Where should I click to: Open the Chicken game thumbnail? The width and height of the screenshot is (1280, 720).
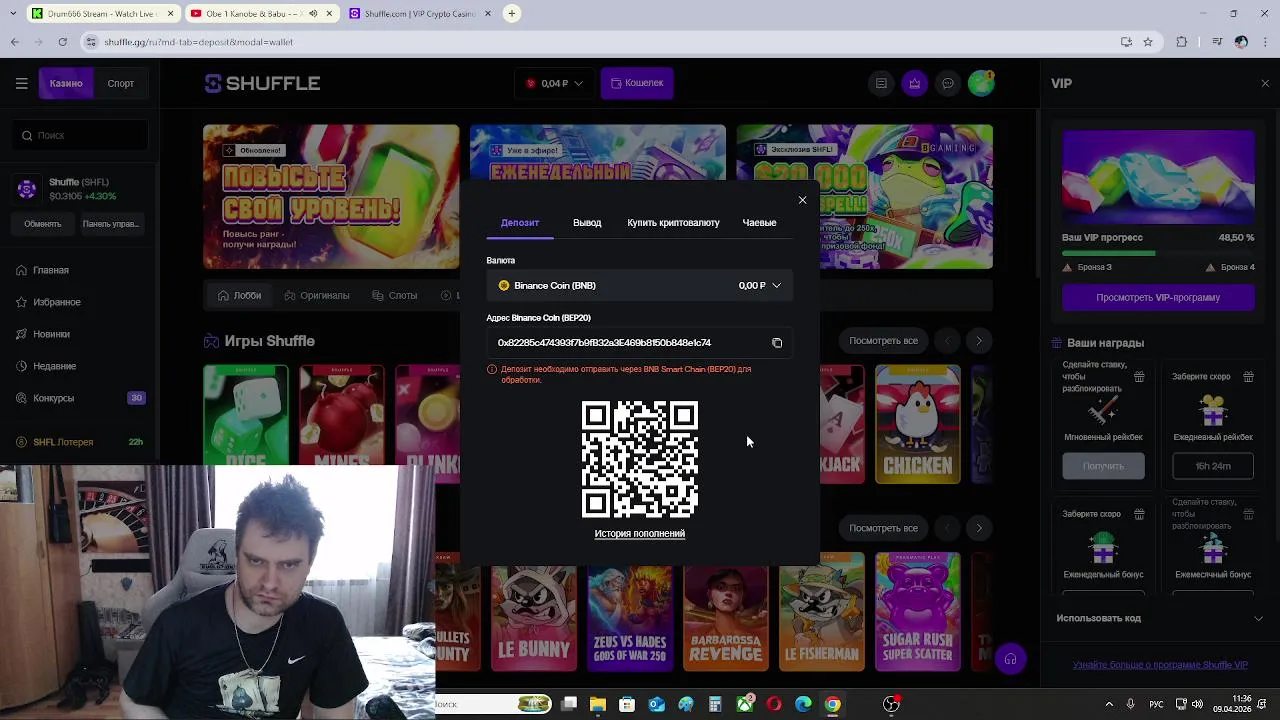pyautogui.click(x=918, y=424)
